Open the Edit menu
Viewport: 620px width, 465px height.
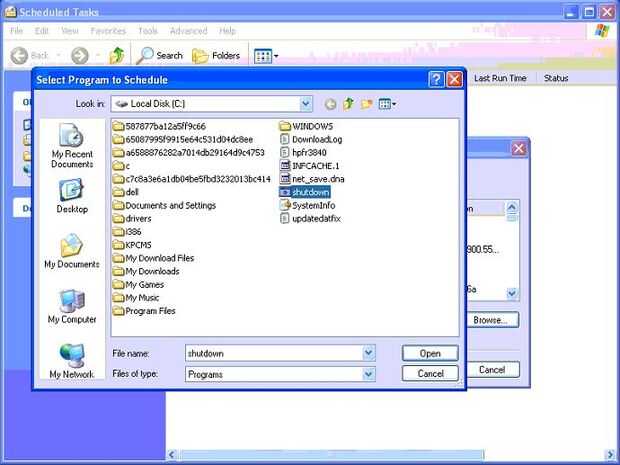pyautogui.click(x=42, y=31)
